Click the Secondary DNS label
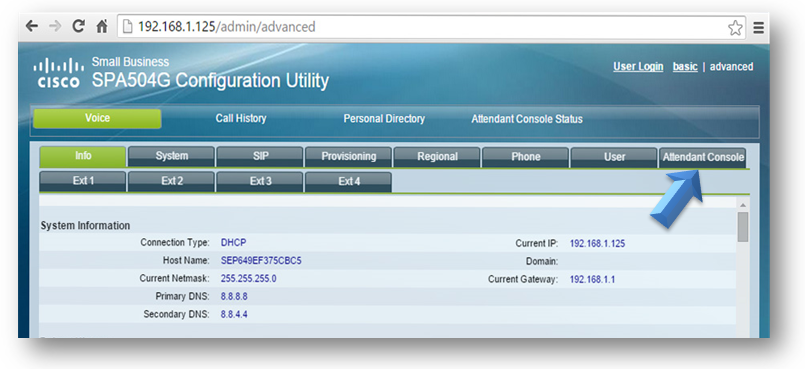 (x=177, y=314)
